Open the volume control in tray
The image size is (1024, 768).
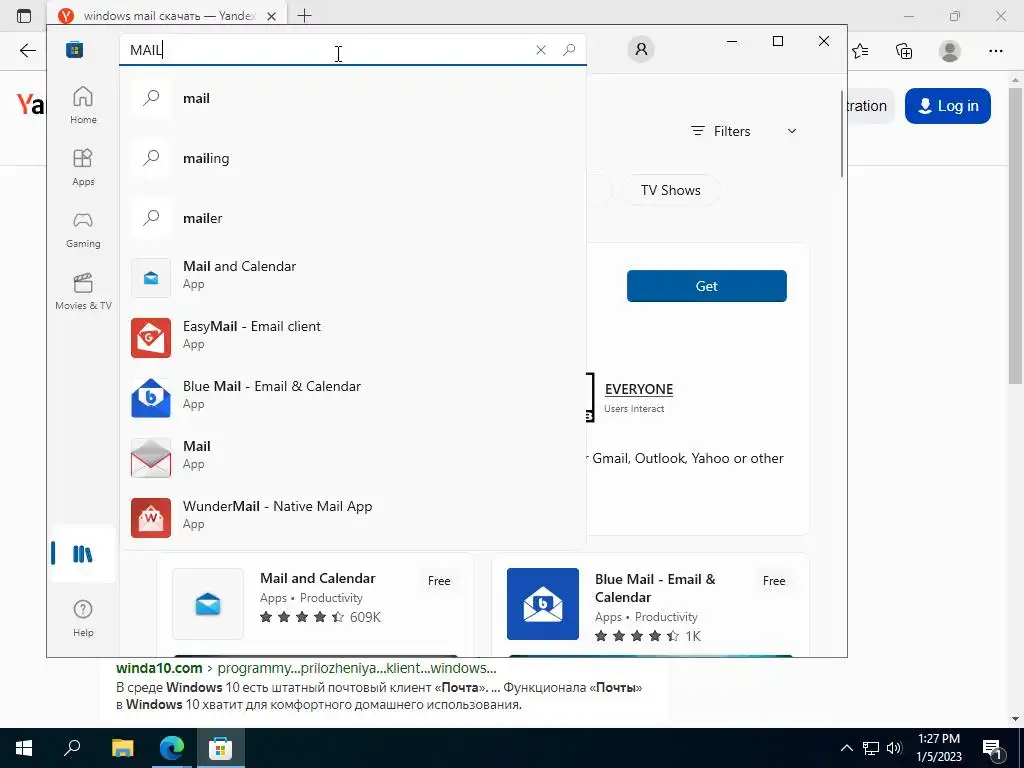[895, 748]
